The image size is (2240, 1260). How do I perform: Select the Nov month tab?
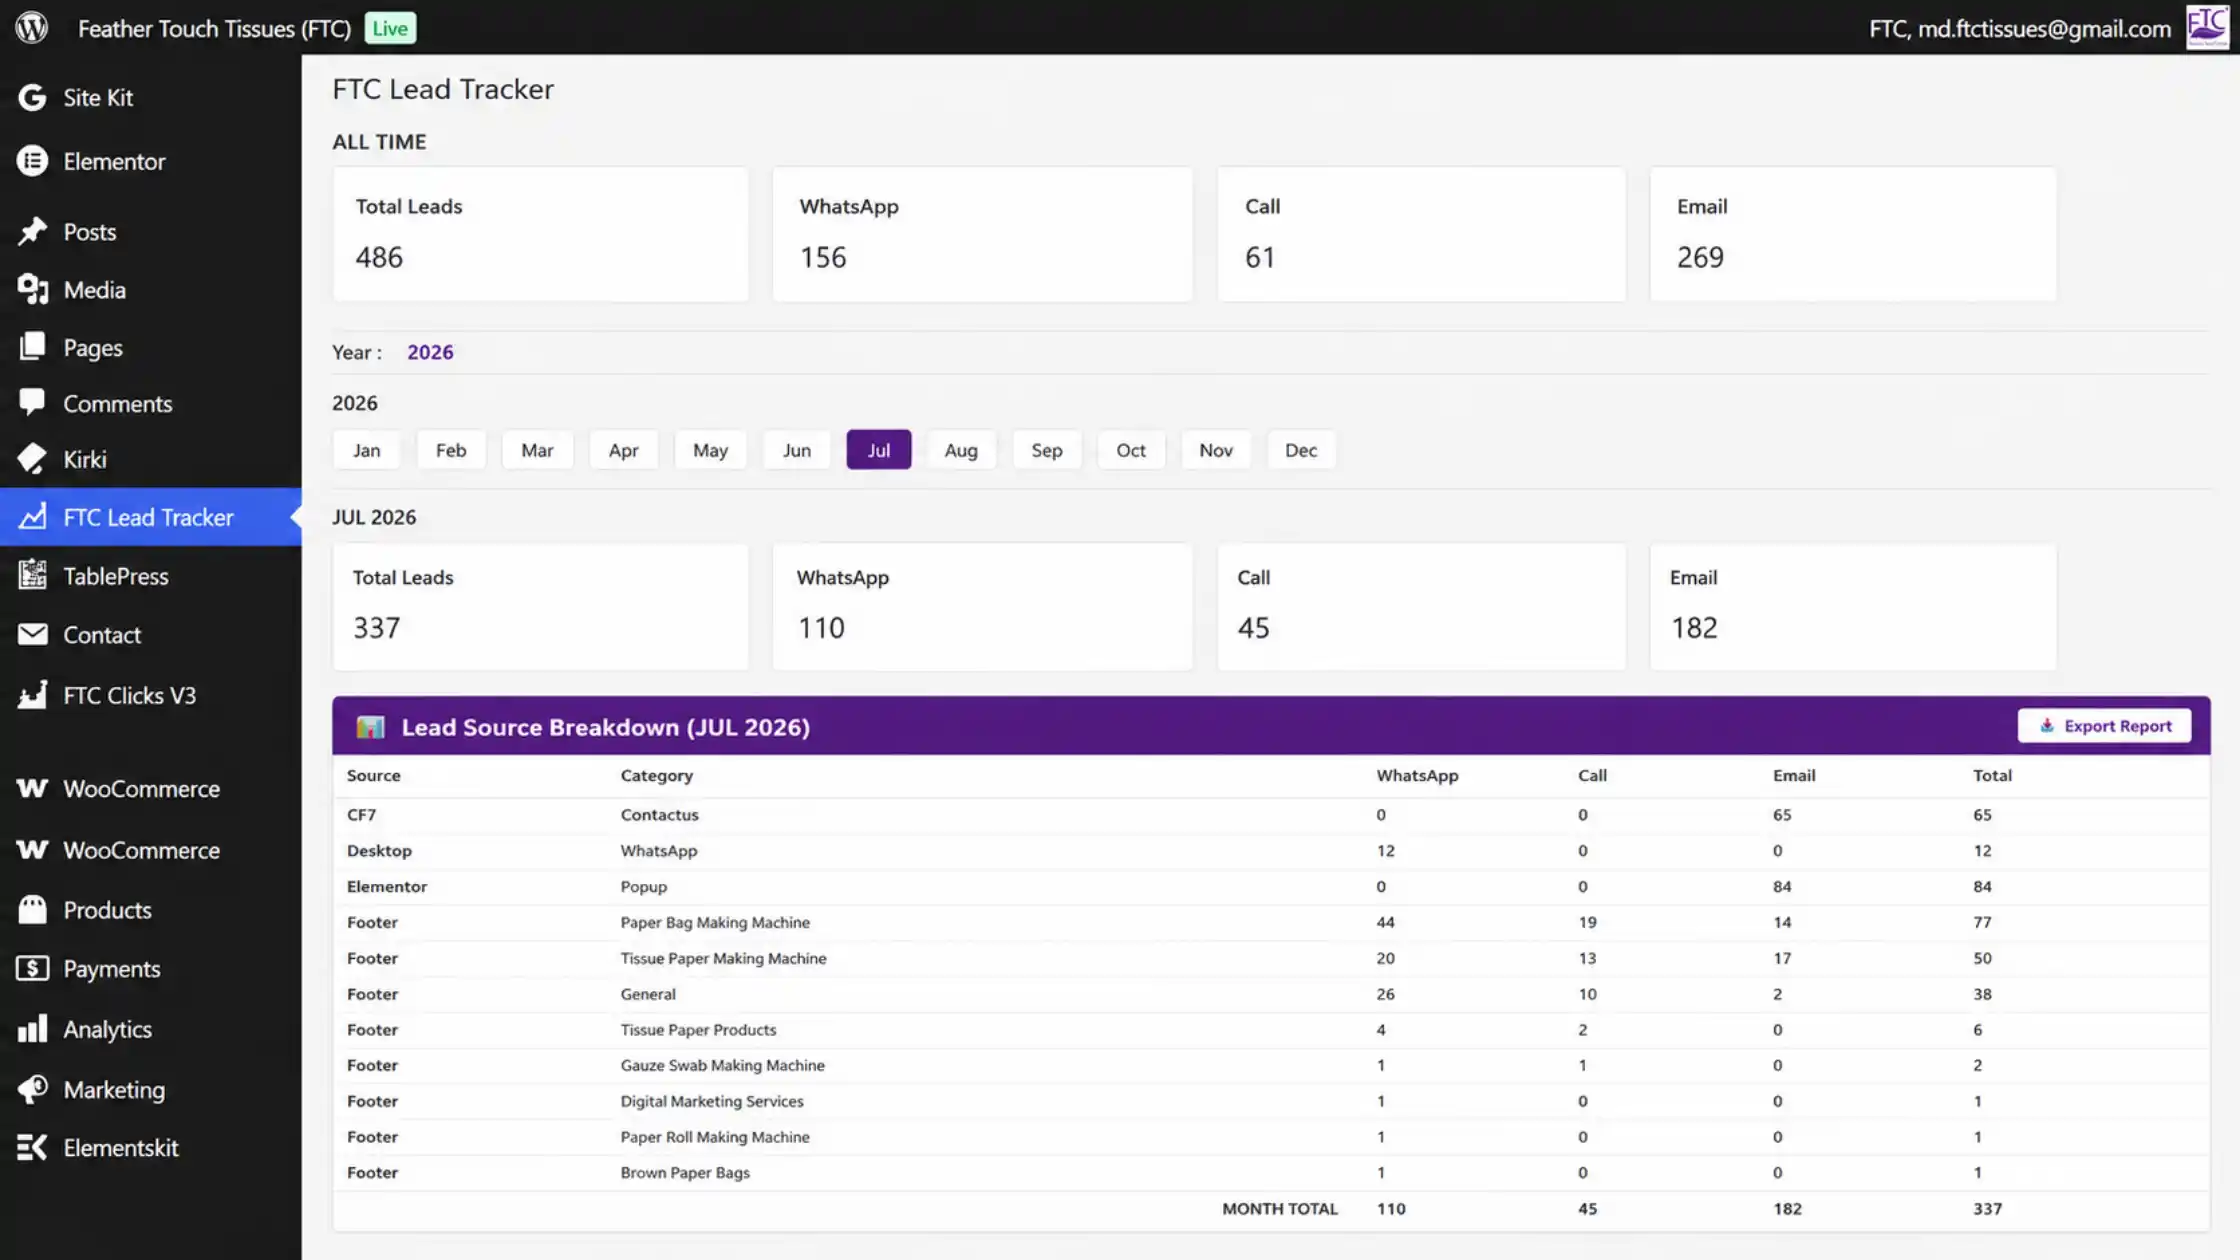tap(1216, 450)
